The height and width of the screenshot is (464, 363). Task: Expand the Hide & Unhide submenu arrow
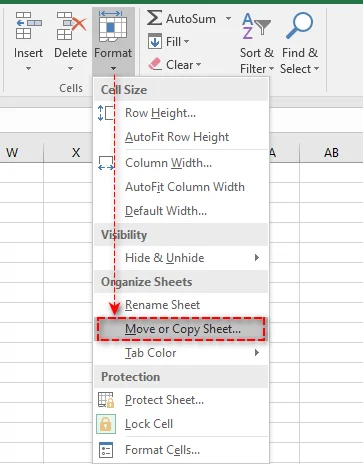[x=257, y=258]
